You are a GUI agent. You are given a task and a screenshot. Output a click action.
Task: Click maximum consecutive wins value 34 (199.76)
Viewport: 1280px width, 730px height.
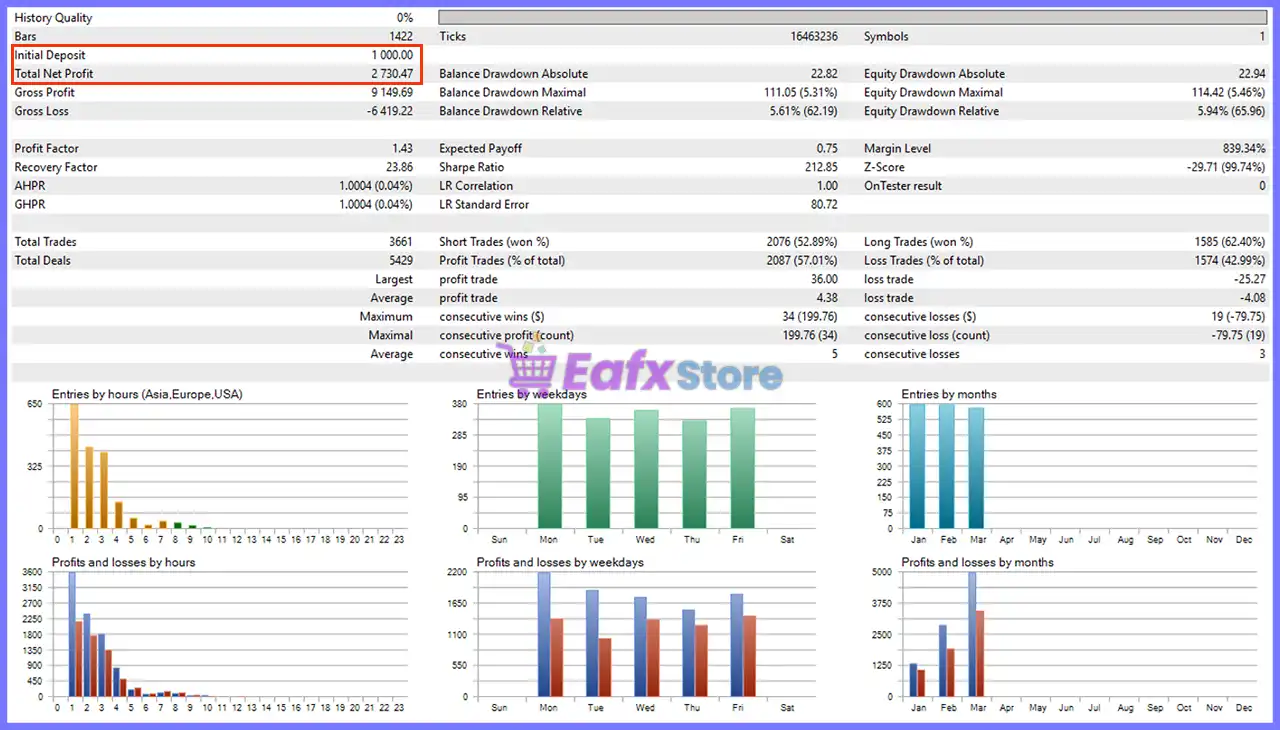tap(809, 317)
